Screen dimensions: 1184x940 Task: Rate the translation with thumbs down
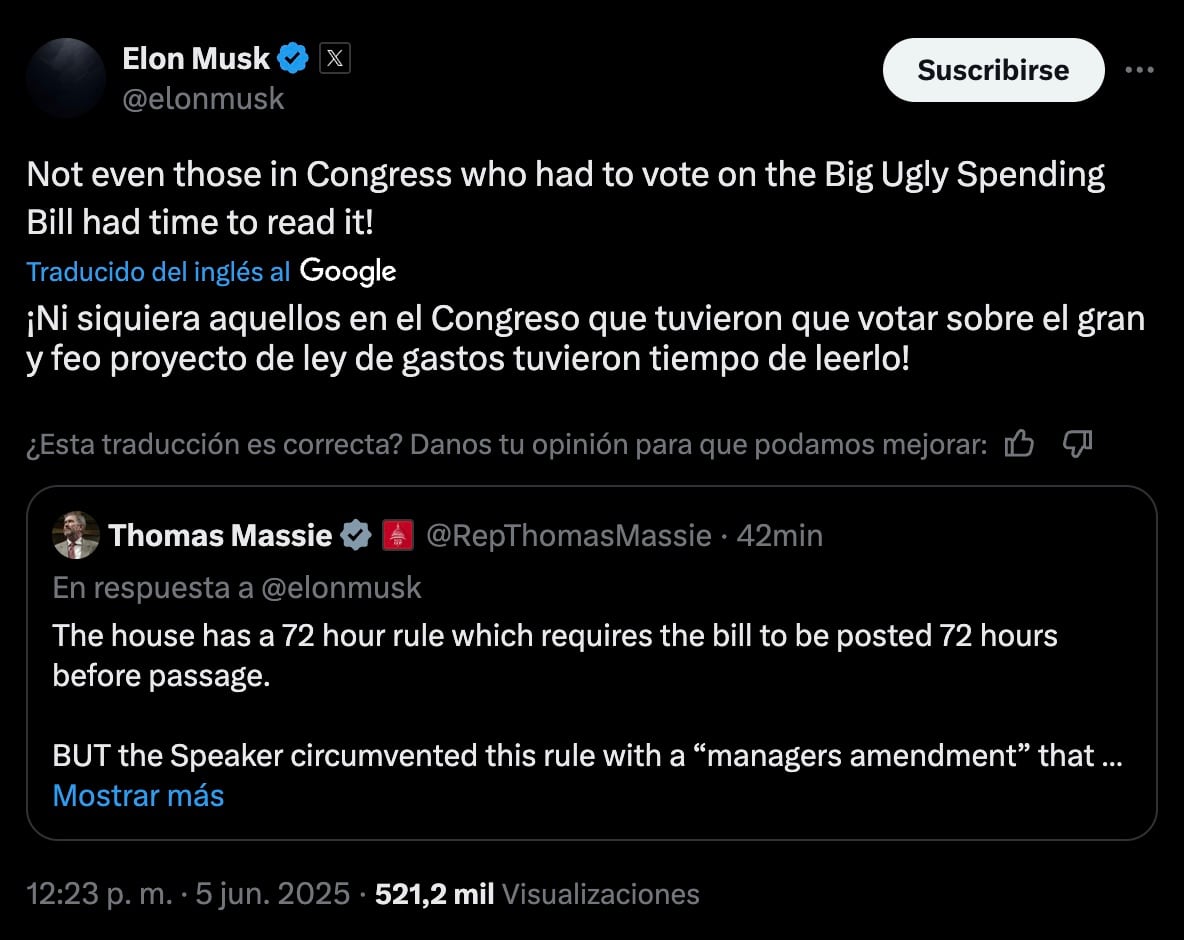pyautogui.click(x=1076, y=444)
